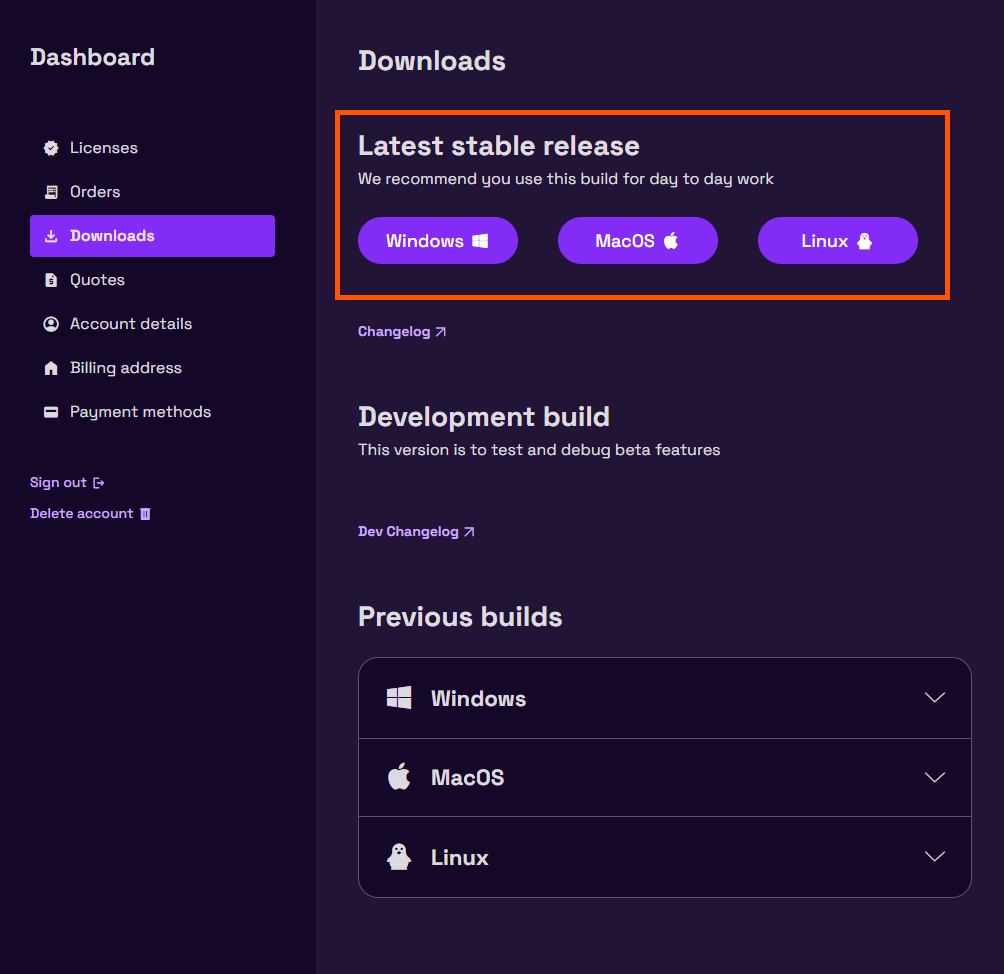Click the MacOS row label in Previous builds
The height and width of the screenshot is (974, 1004).
(x=467, y=777)
